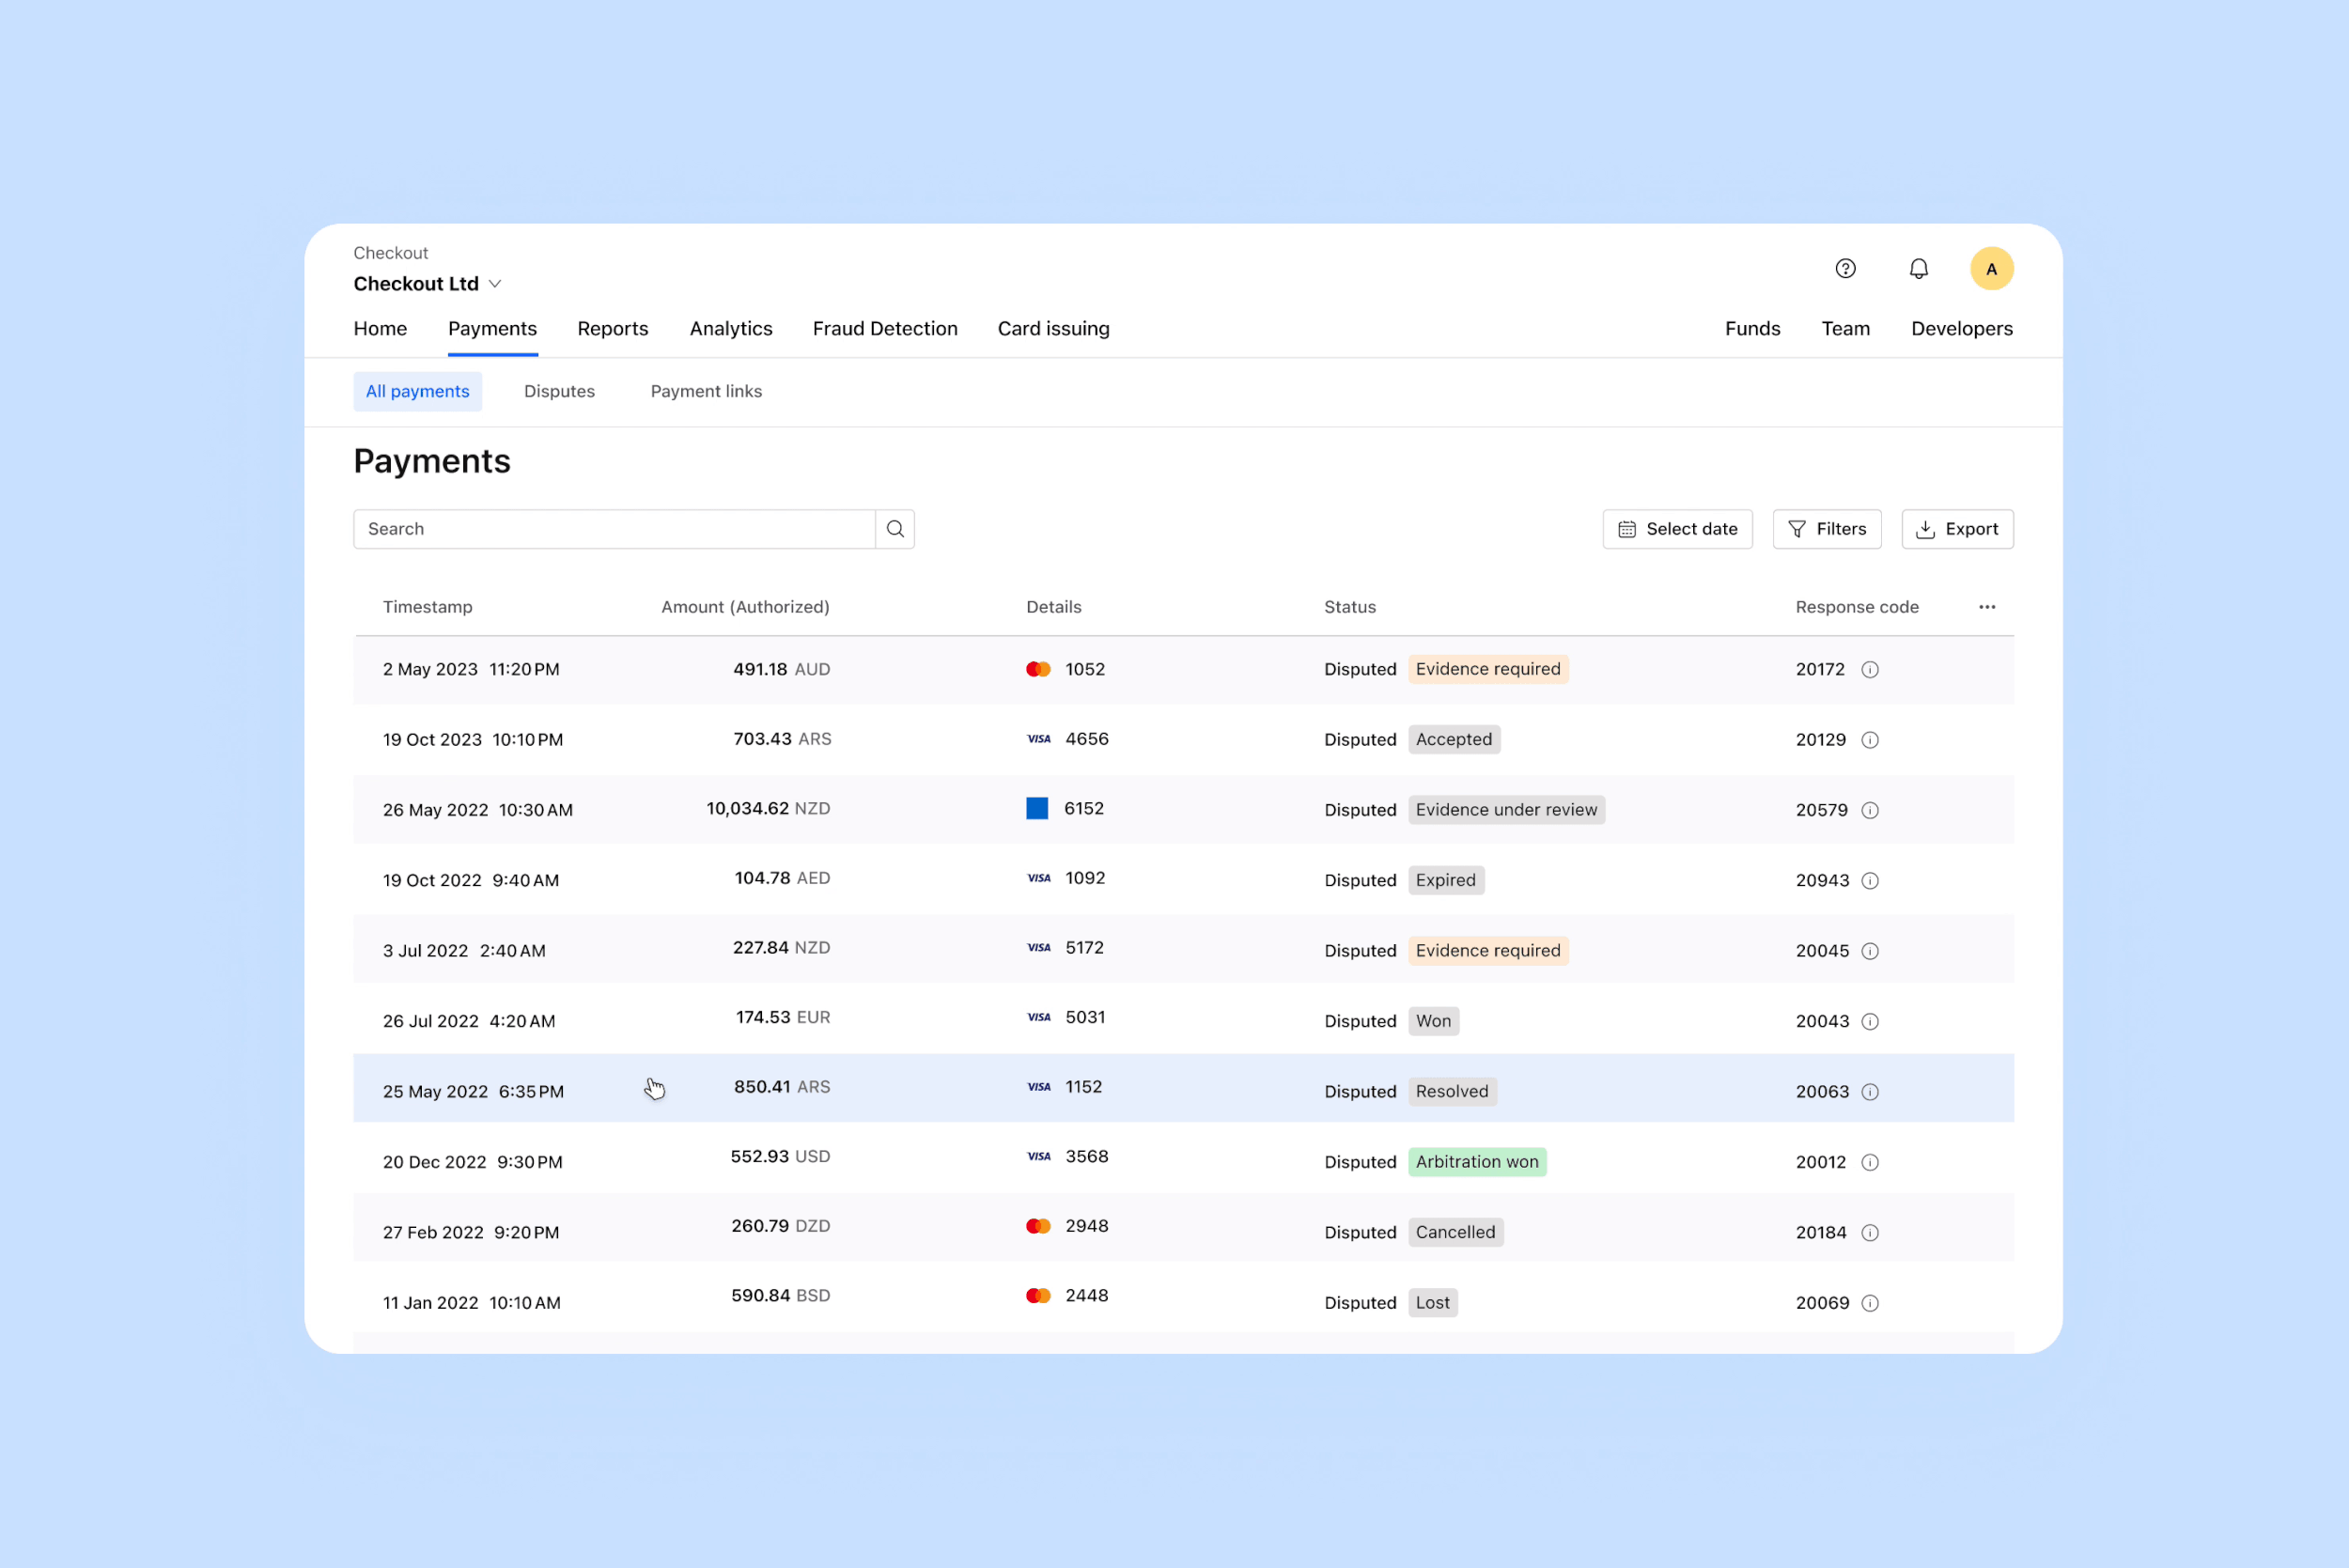2349x1568 pixels.
Task: Open the user avatar labeled A
Action: point(1991,269)
